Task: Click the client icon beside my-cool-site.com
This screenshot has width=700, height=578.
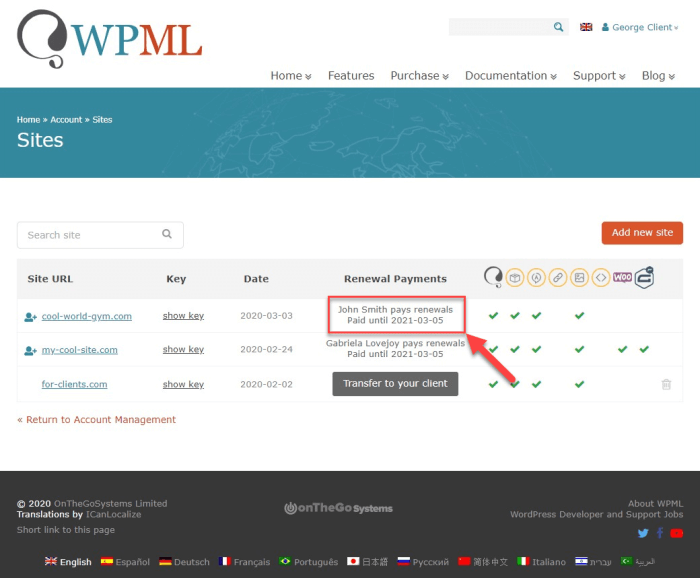Action: (30, 351)
